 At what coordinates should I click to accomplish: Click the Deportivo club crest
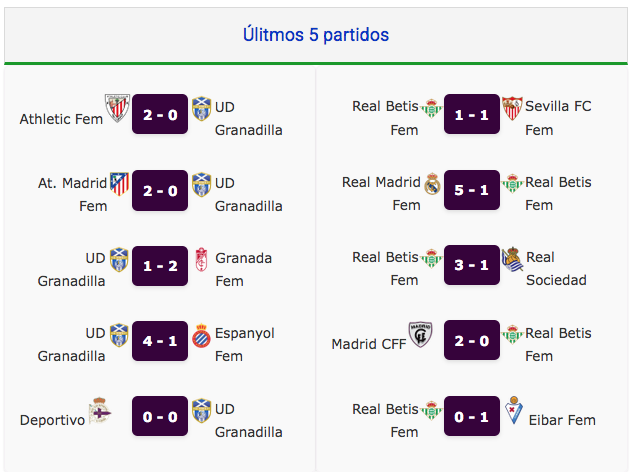100,410
